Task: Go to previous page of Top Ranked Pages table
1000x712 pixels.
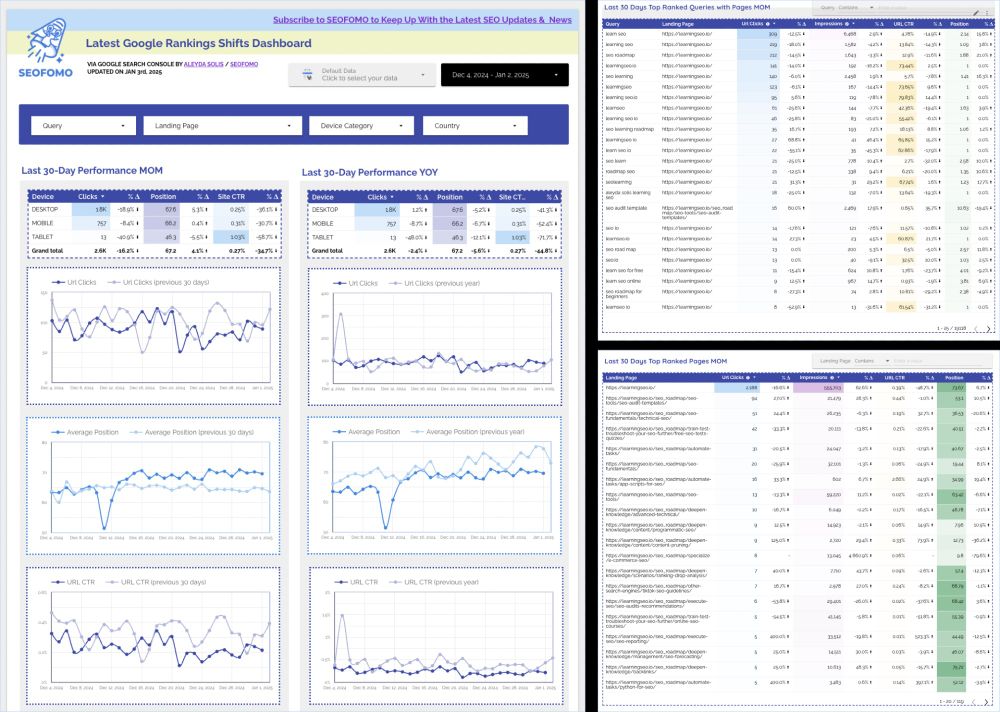Action: tap(976, 702)
